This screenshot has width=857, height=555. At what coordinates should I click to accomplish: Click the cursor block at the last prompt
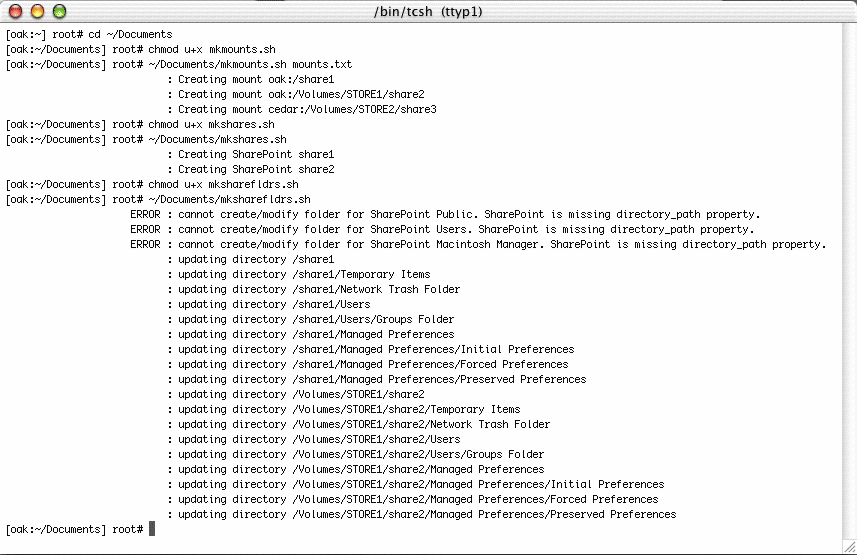click(152, 529)
